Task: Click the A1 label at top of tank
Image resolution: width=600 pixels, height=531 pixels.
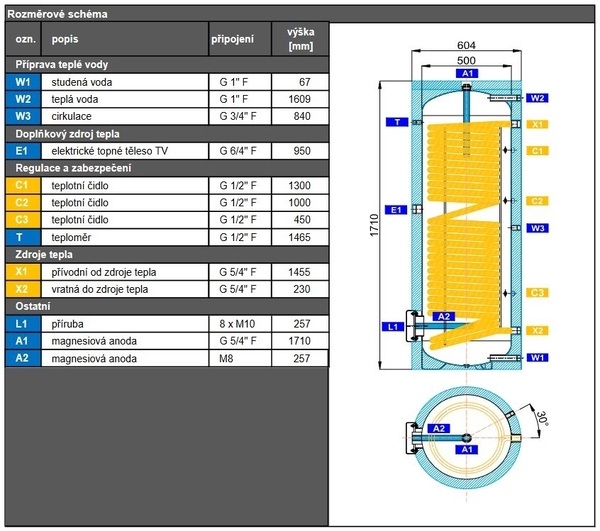Action: click(x=466, y=74)
